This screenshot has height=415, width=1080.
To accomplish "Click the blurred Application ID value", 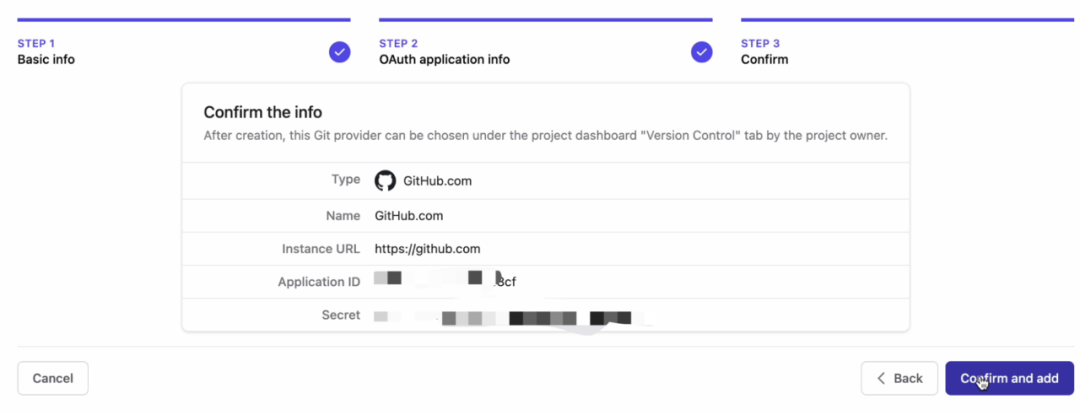I will pyautogui.click(x=445, y=281).
